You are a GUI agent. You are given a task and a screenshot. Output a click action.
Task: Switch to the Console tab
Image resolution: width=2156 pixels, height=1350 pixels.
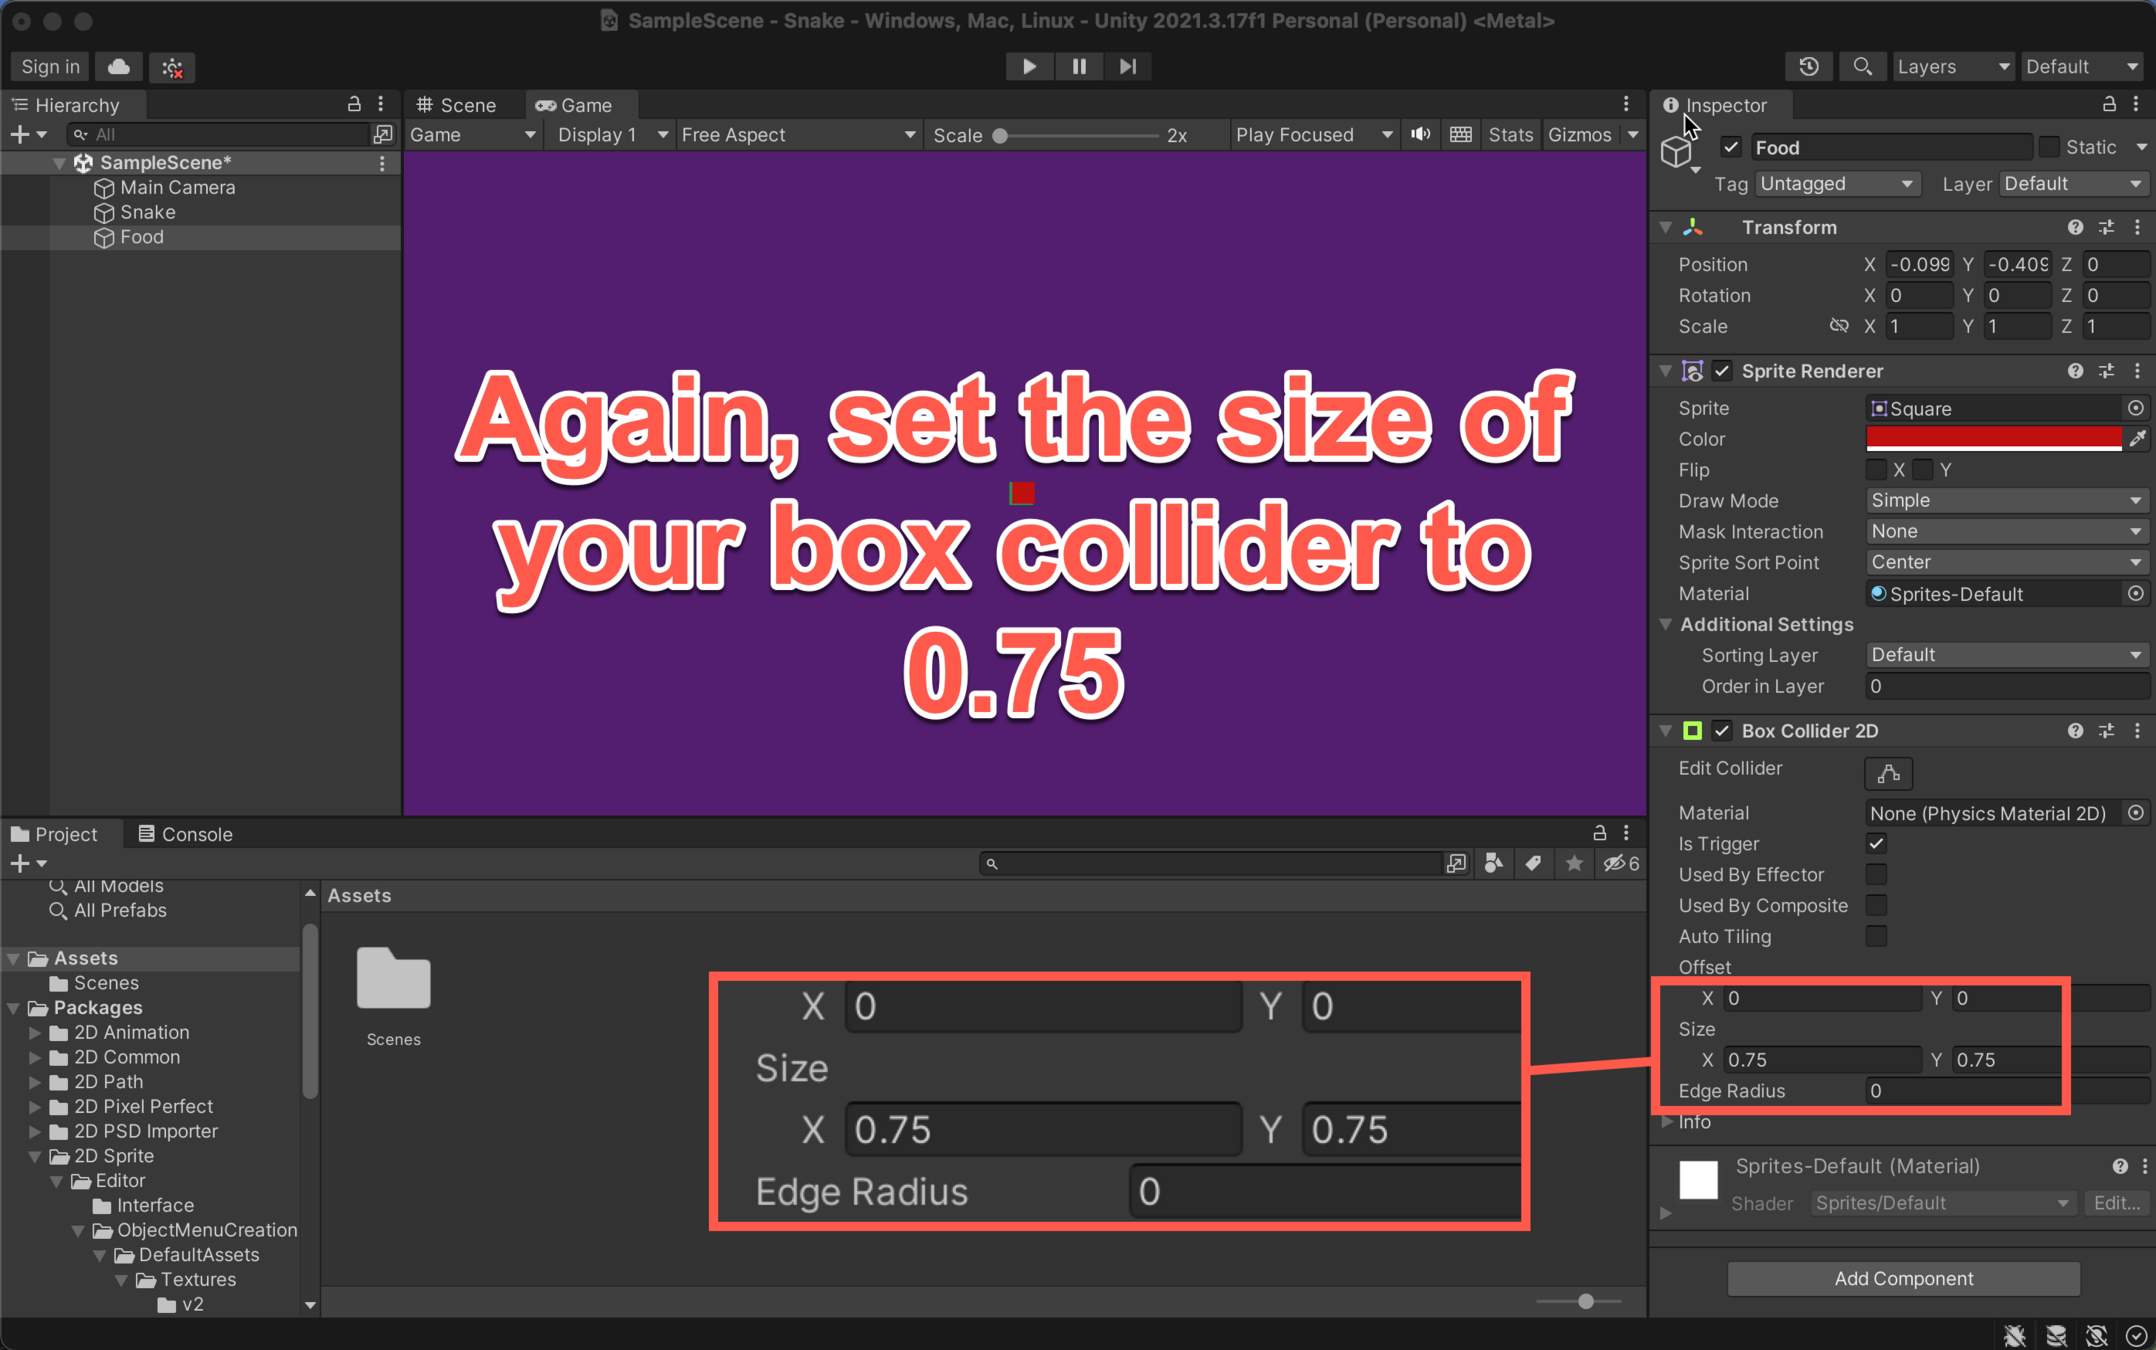186,834
